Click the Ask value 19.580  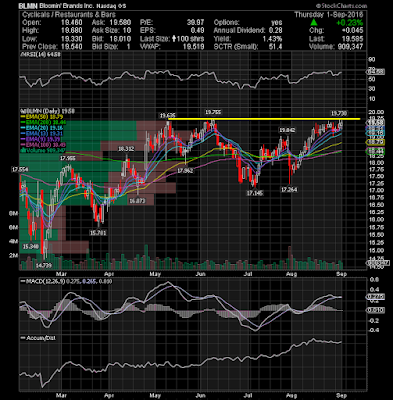click(120, 23)
